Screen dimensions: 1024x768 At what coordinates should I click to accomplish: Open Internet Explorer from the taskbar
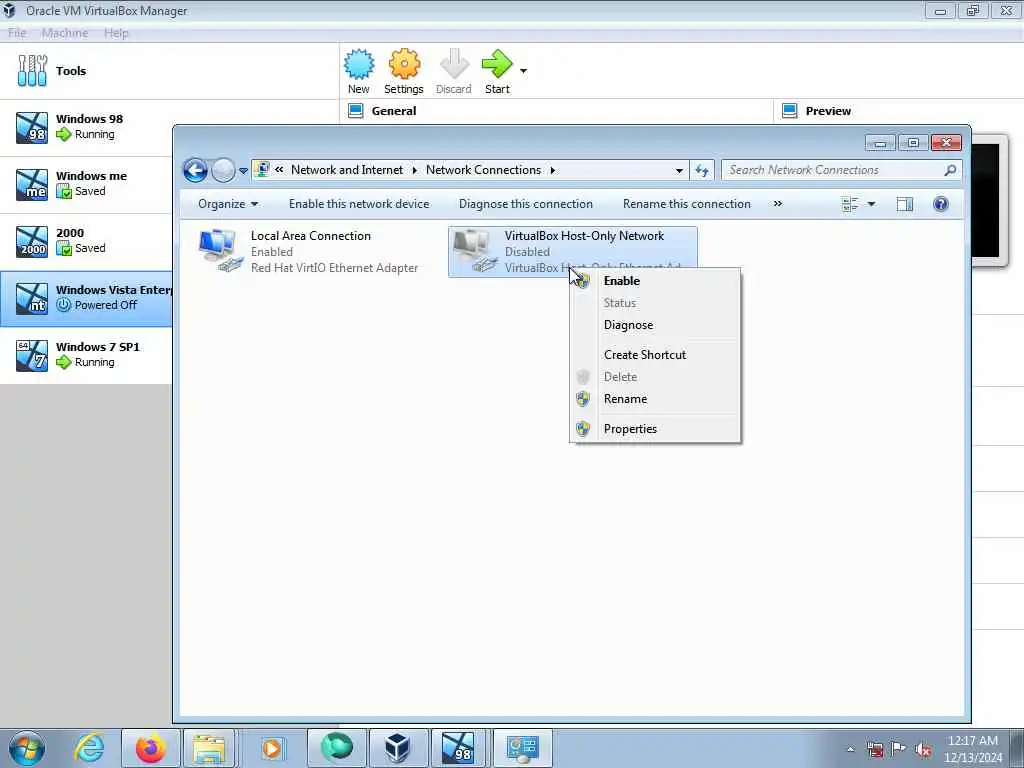coord(89,748)
